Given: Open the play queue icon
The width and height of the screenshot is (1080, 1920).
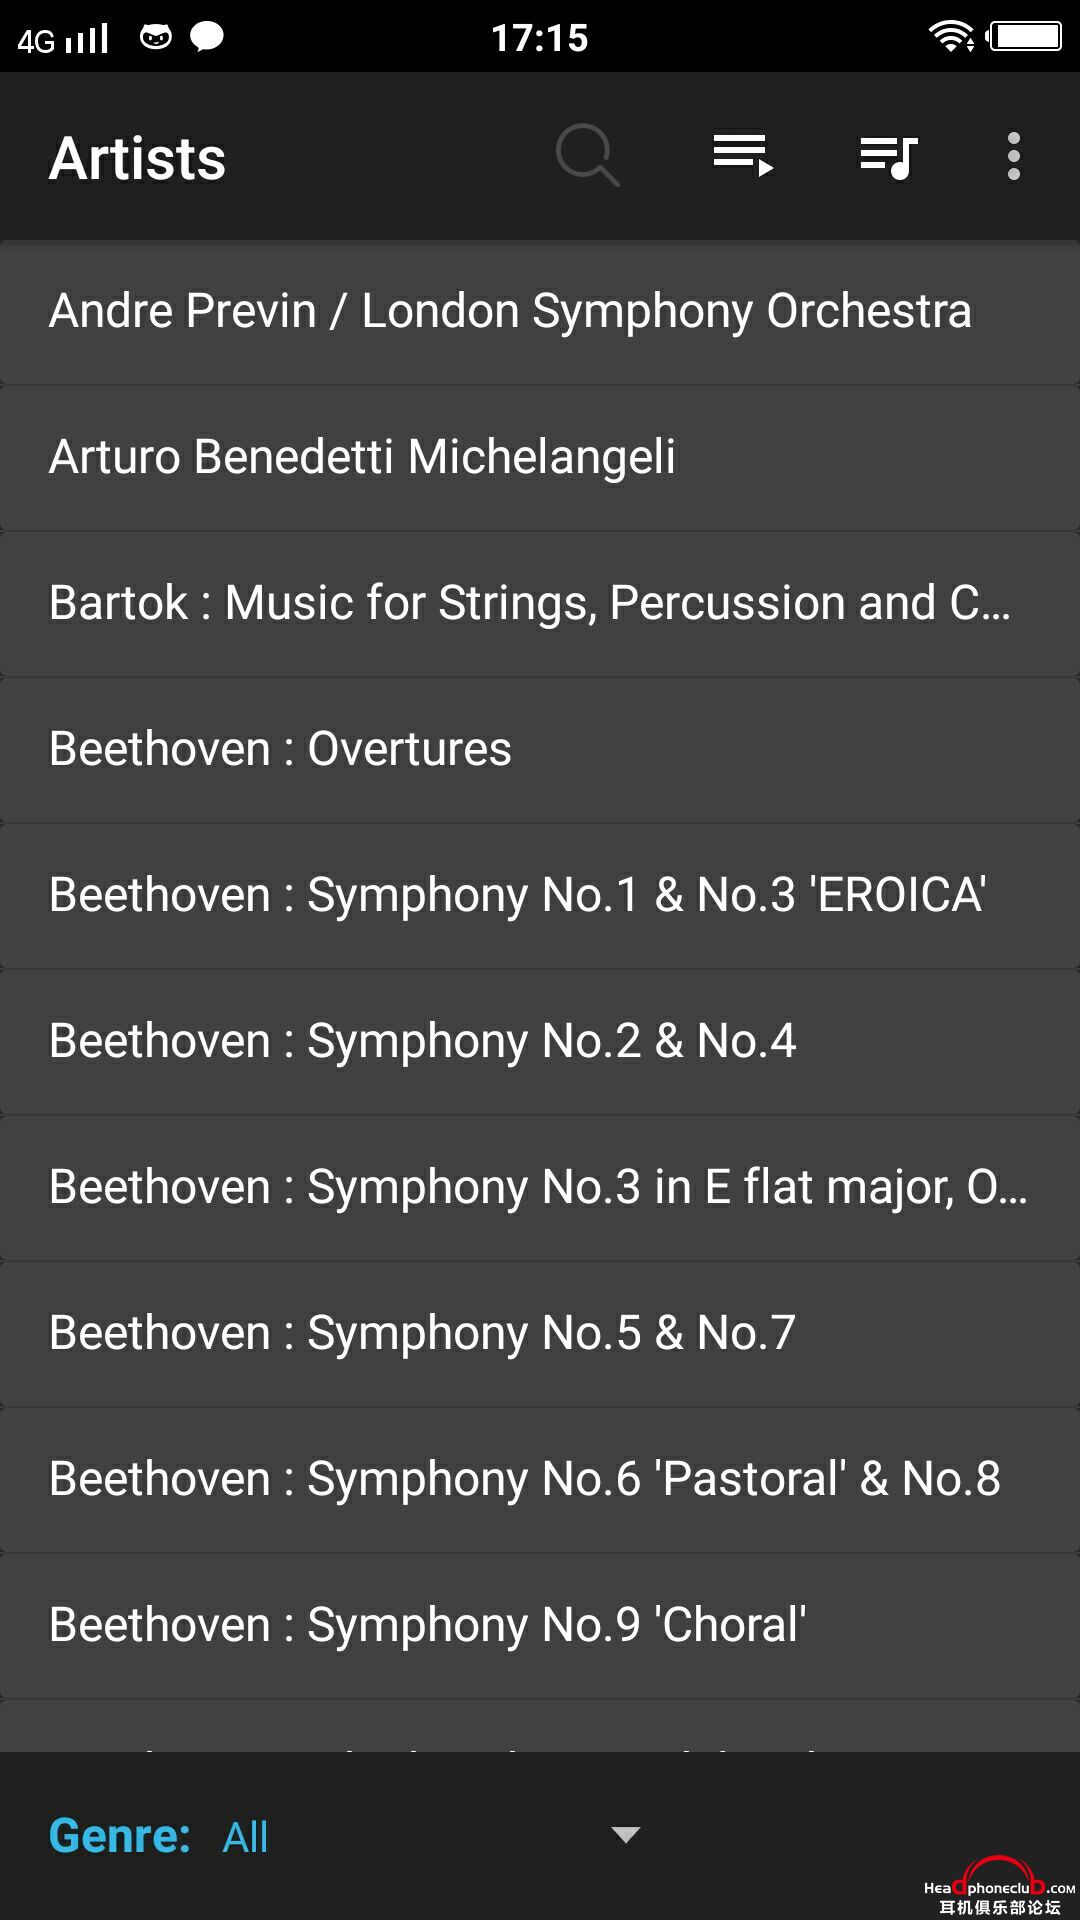Looking at the screenshot, I should (x=743, y=156).
